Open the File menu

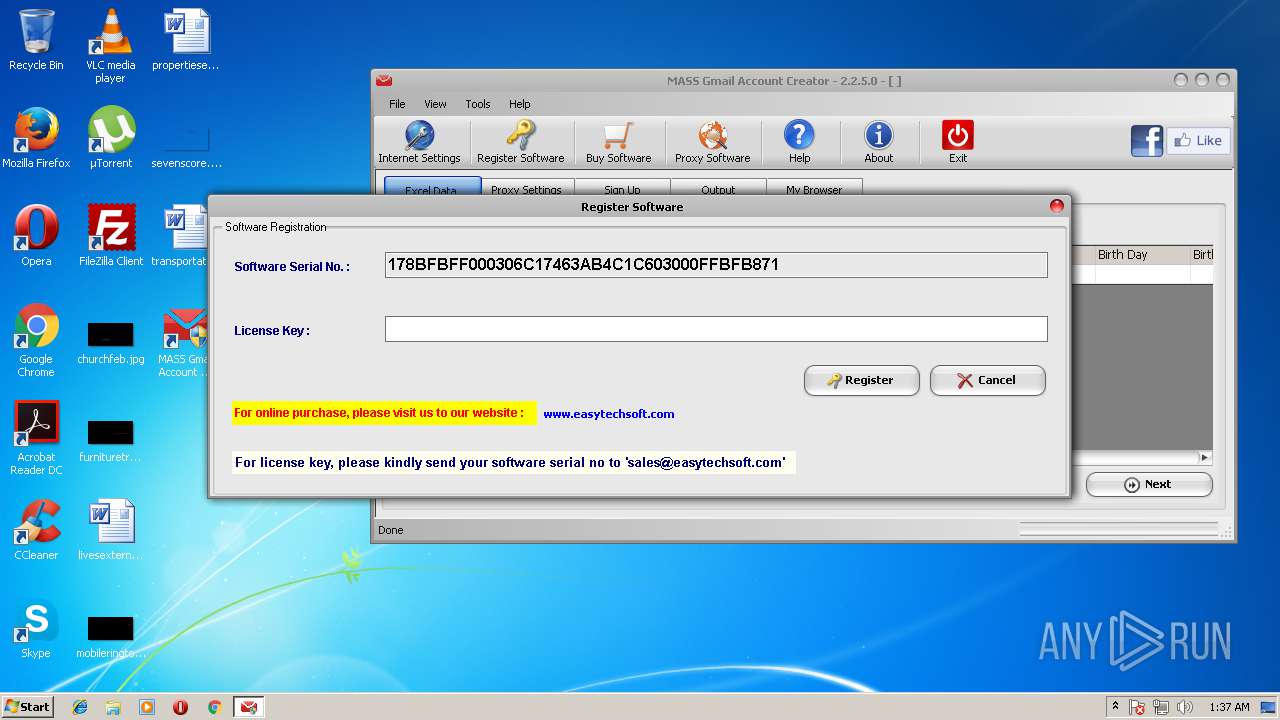(397, 104)
